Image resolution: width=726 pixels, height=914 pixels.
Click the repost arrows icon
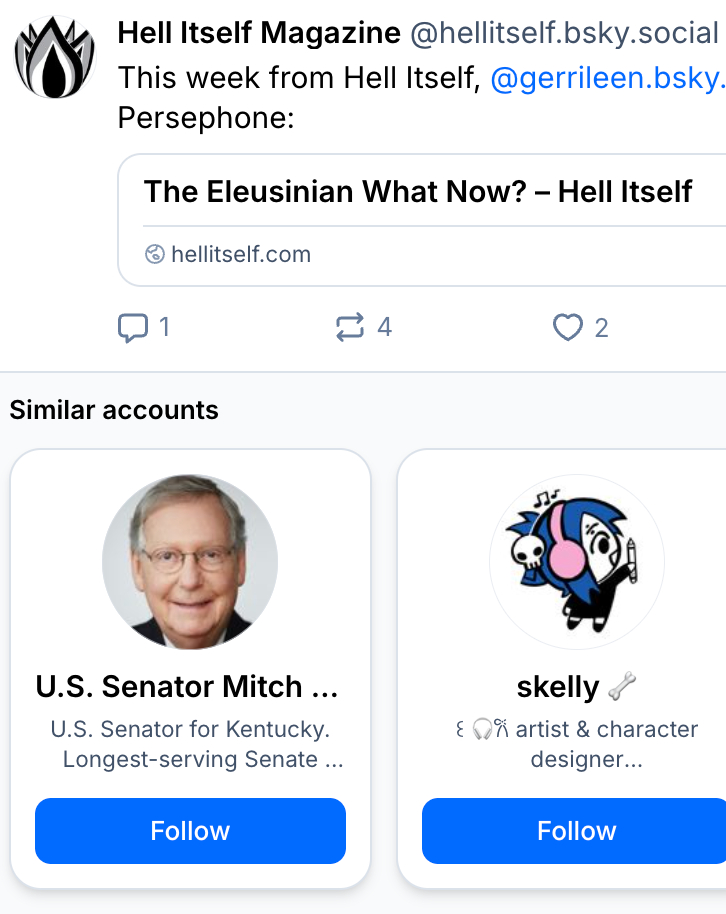pos(350,328)
